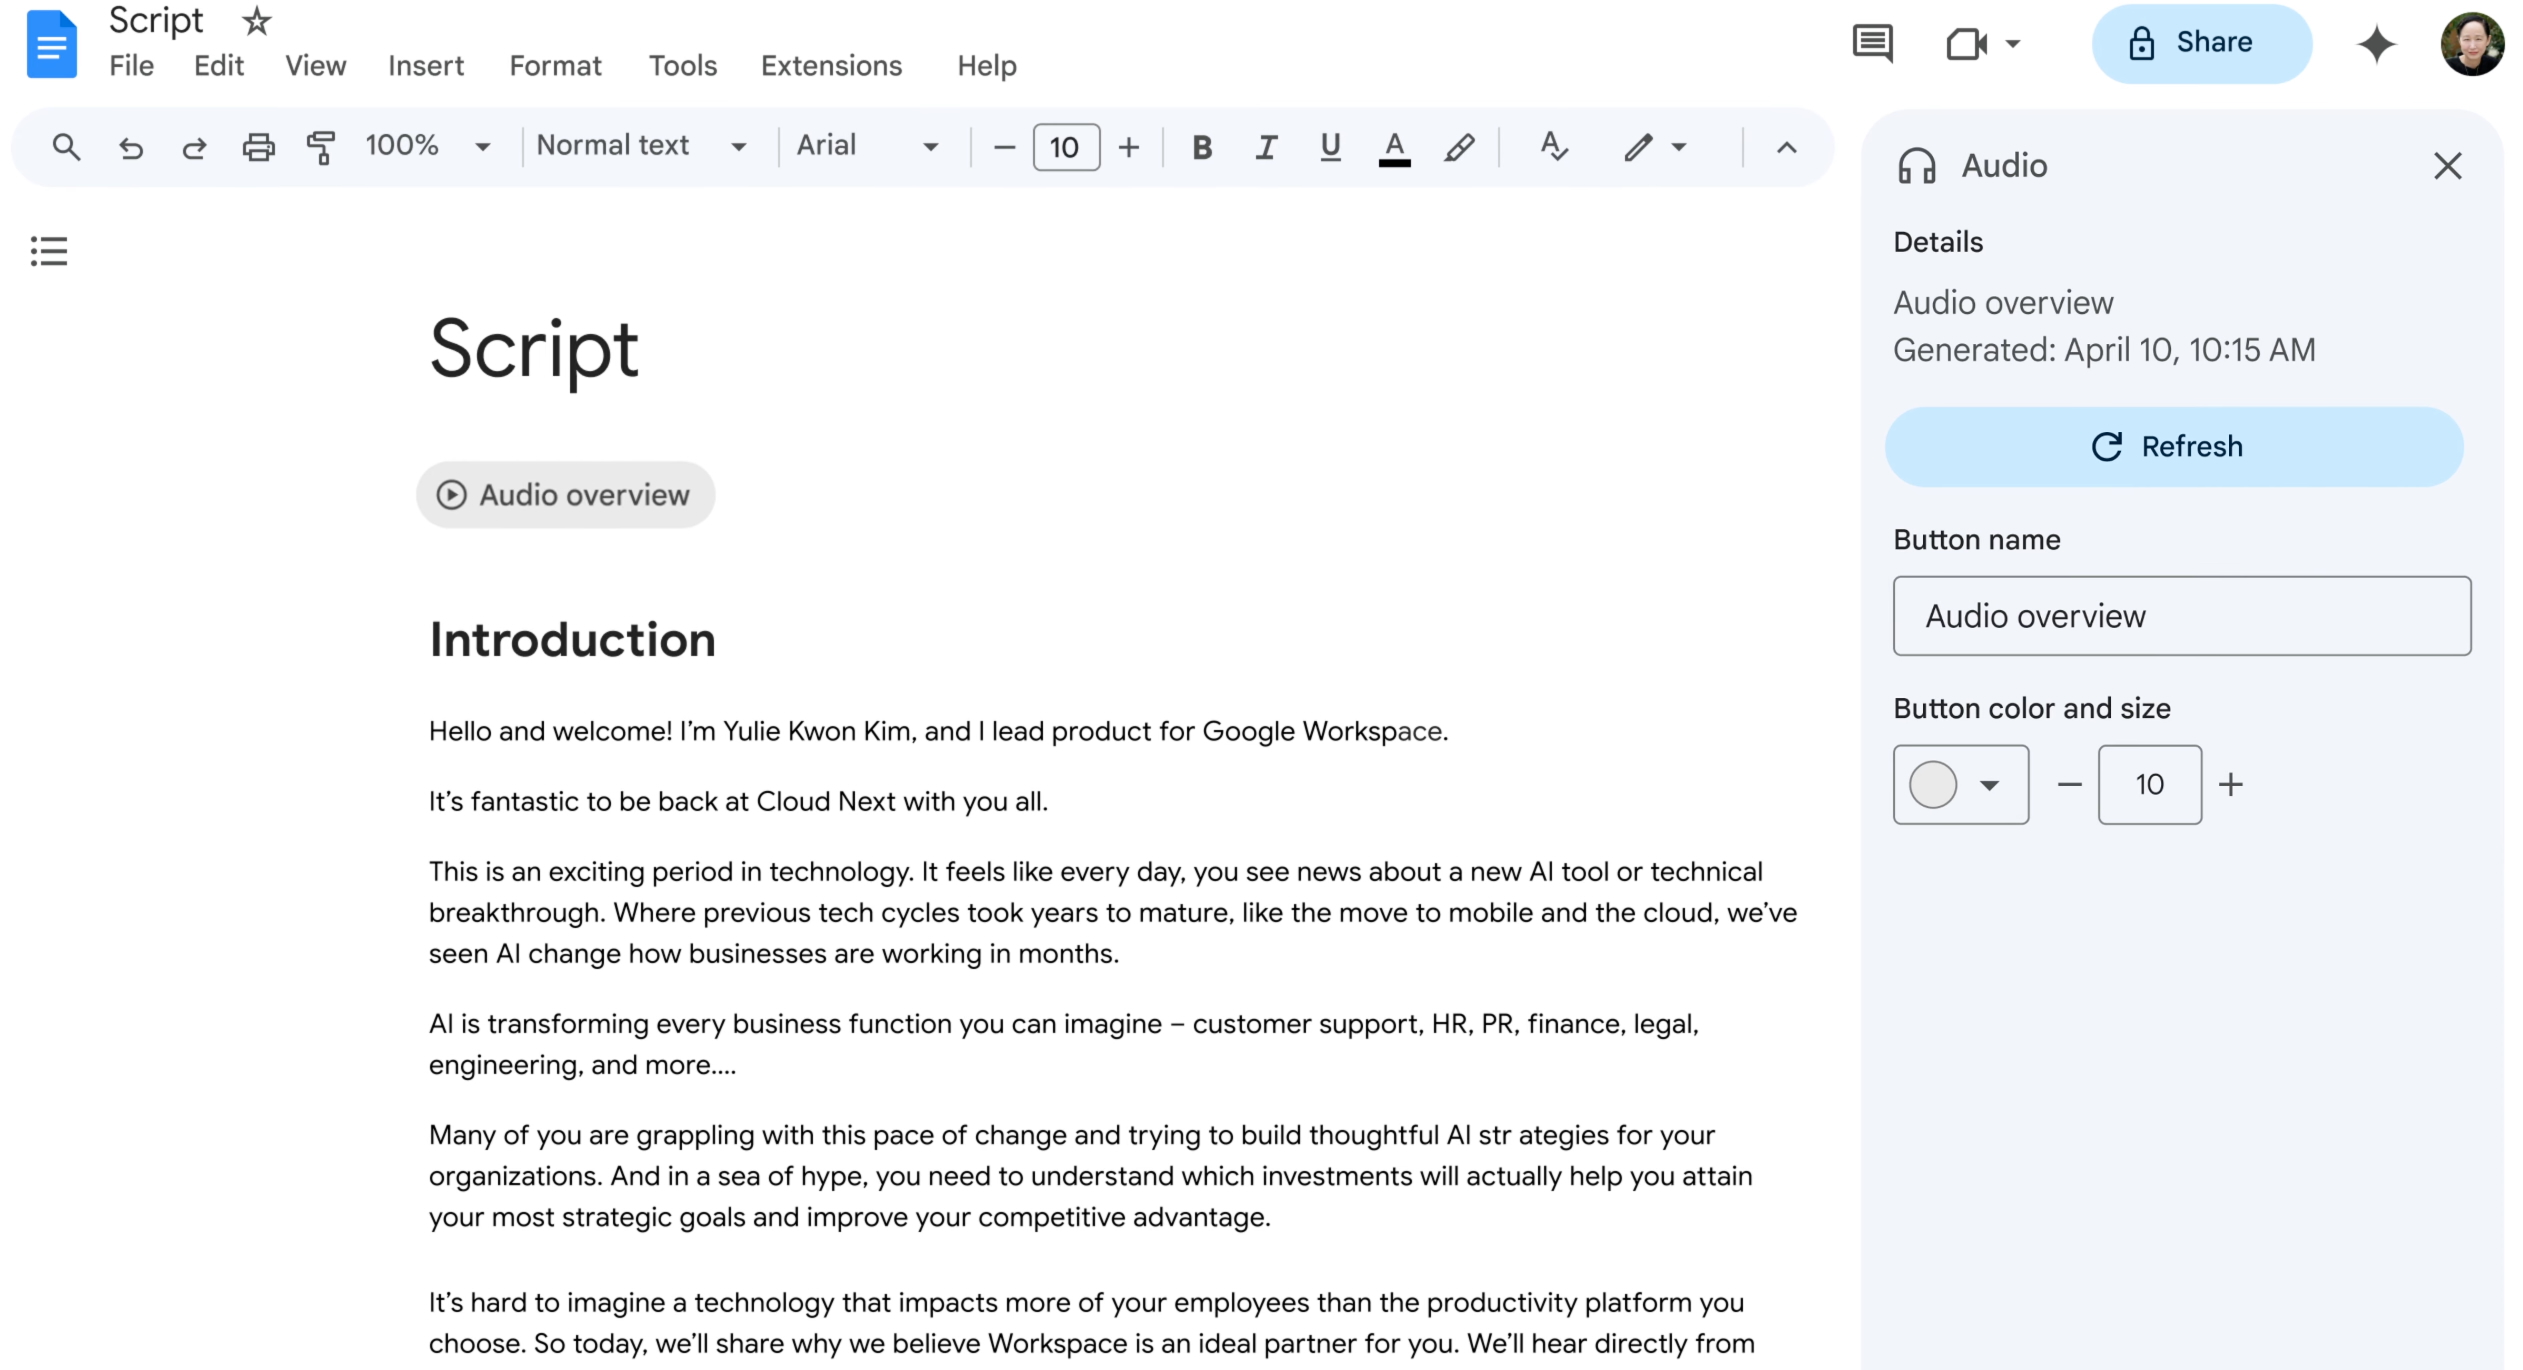Viewport: 2523px width, 1370px height.
Task: Click the spell check icon
Action: [x=1553, y=147]
